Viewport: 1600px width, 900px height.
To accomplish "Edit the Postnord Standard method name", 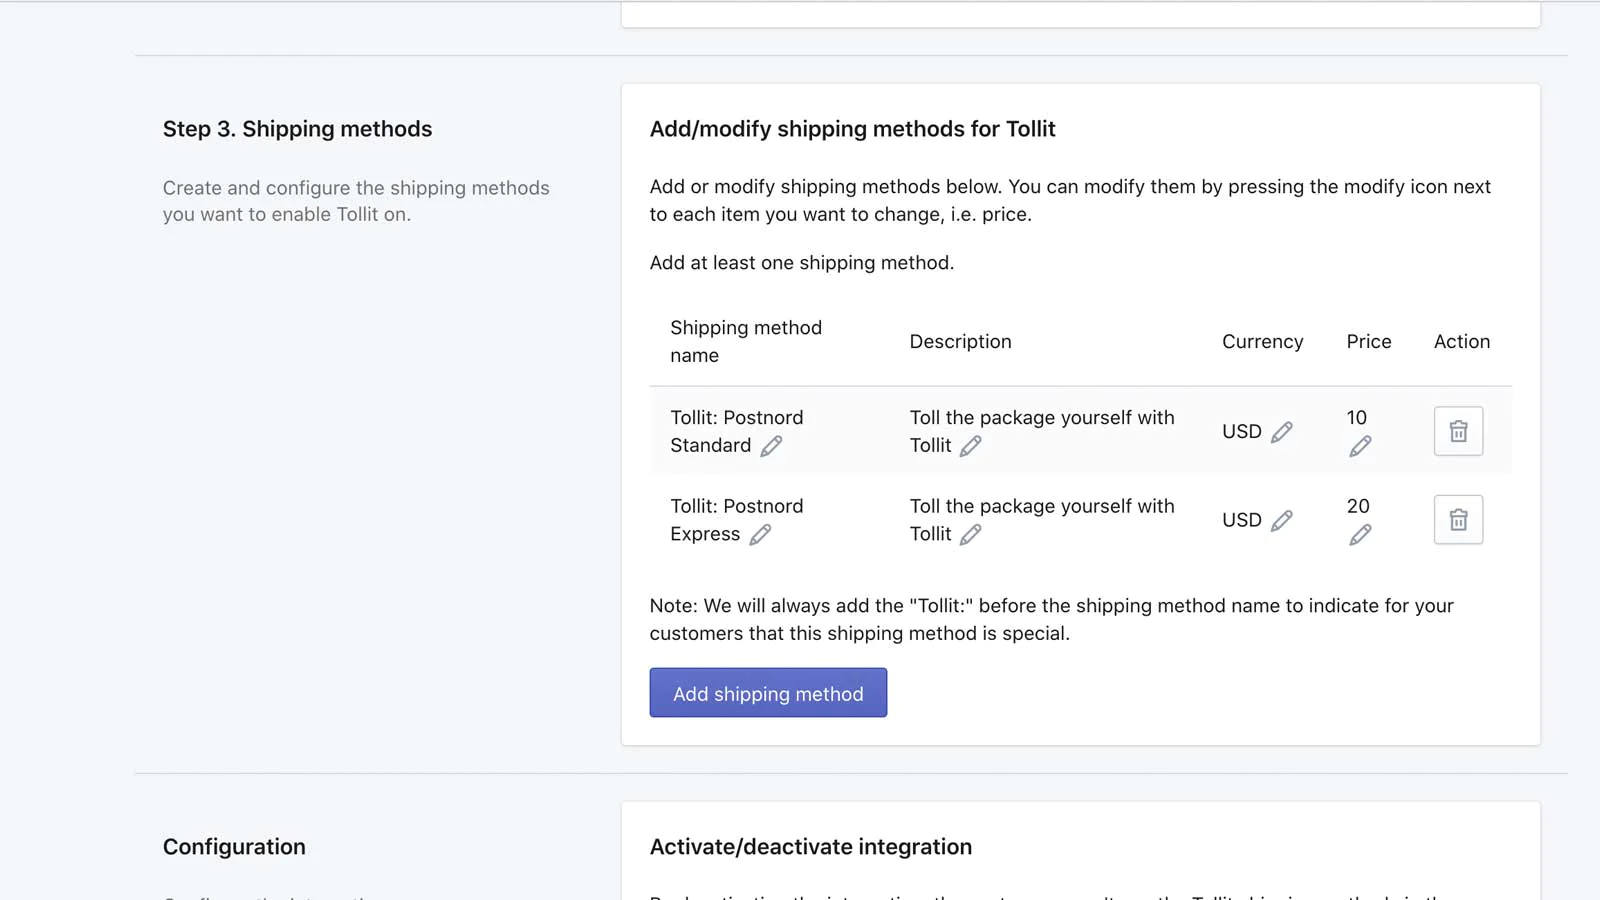I will pyautogui.click(x=771, y=446).
